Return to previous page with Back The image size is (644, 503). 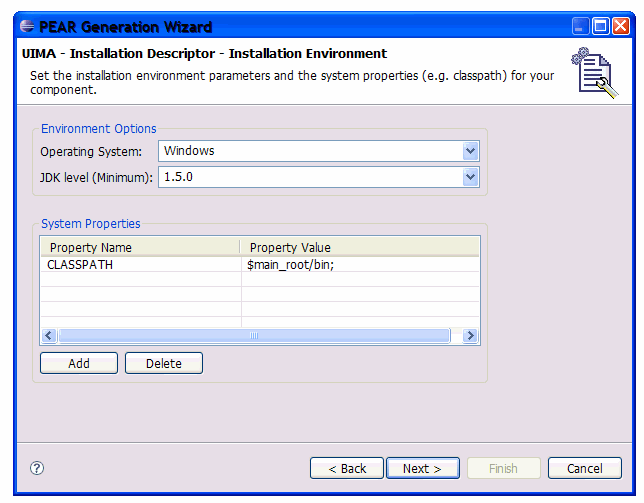tap(347, 468)
